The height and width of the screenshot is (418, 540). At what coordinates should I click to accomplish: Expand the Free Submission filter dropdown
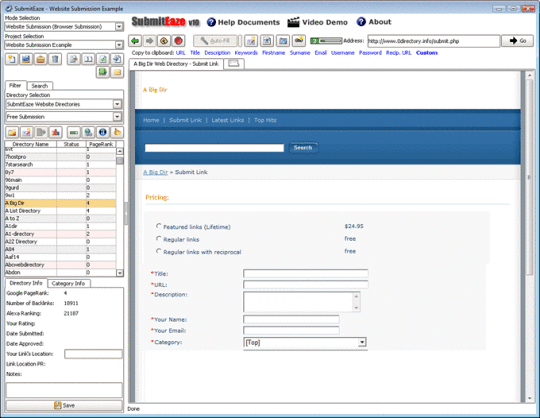coord(117,117)
